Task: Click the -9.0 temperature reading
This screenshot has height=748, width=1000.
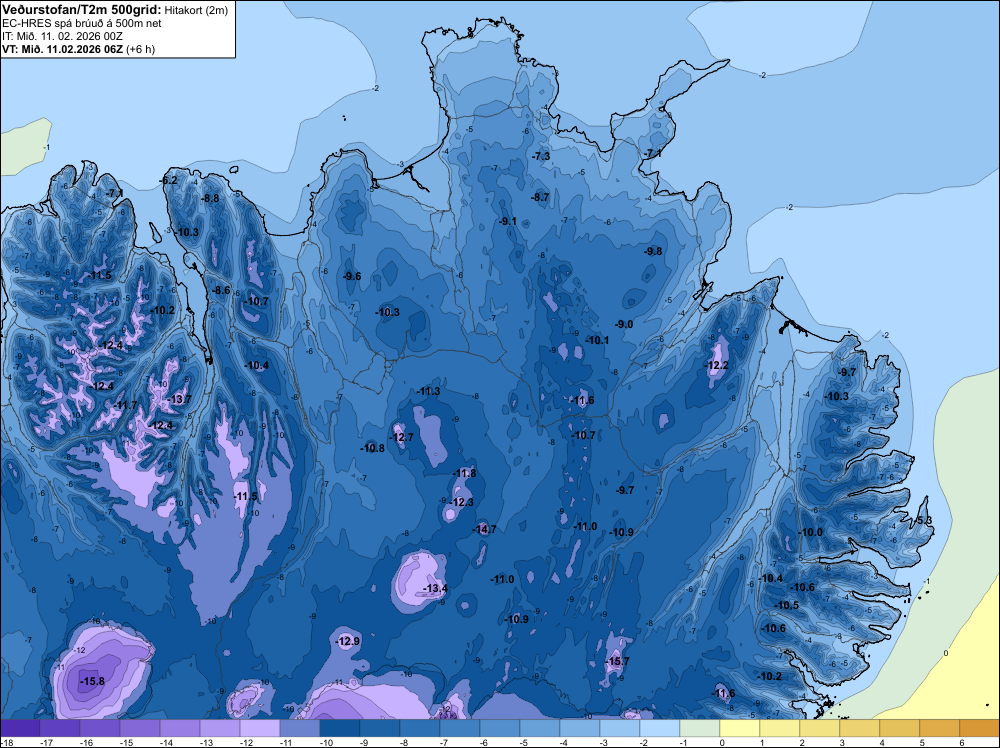Action: [624, 325]
